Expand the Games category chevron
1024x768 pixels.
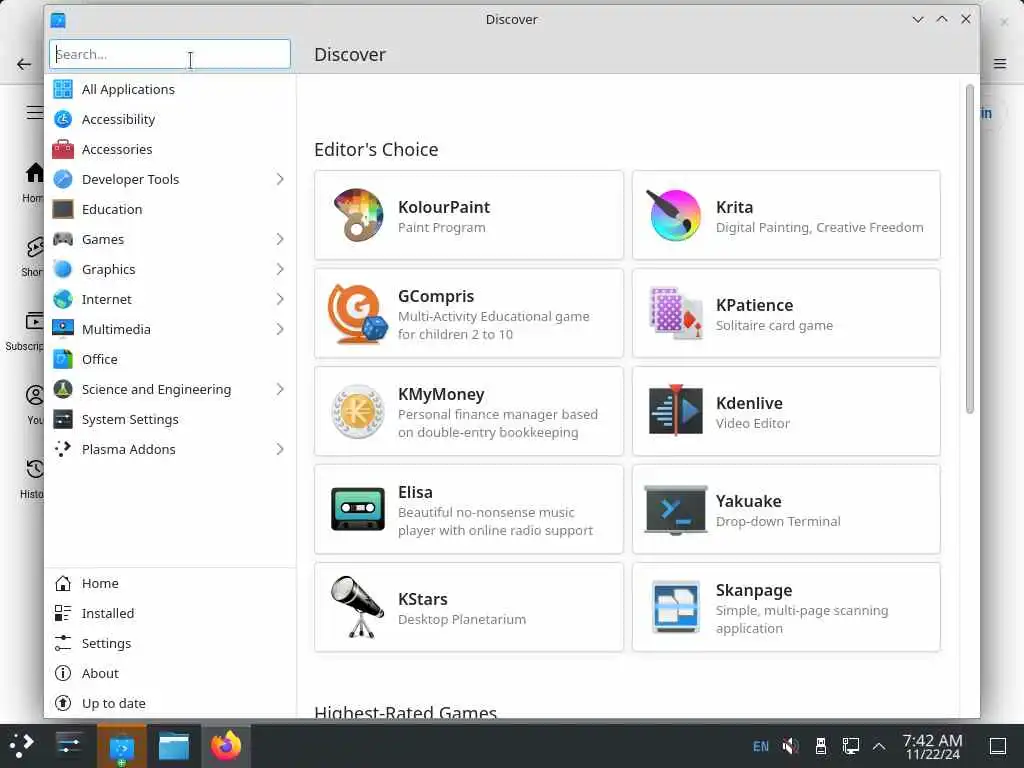point(280,239)
